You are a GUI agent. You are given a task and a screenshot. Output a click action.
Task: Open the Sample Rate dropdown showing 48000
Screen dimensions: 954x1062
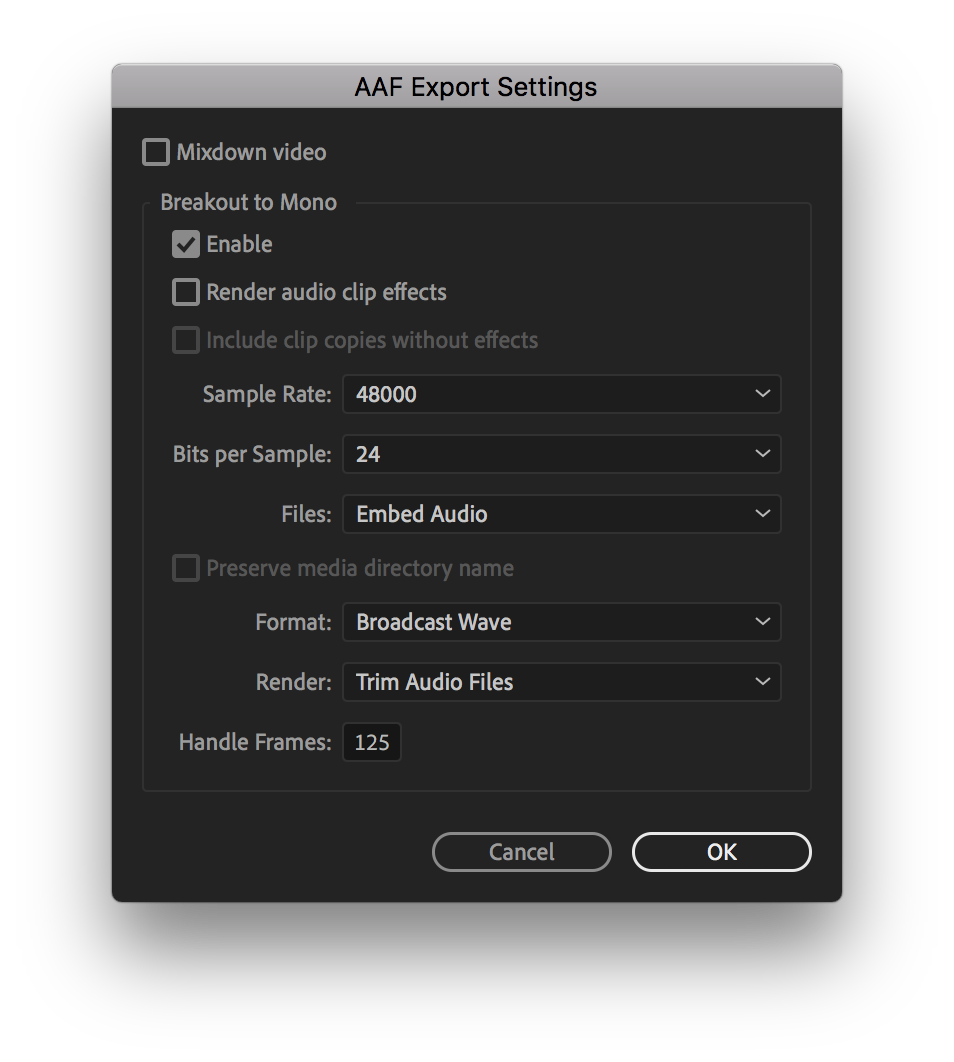pyautogui.click(x=561, y=394)
